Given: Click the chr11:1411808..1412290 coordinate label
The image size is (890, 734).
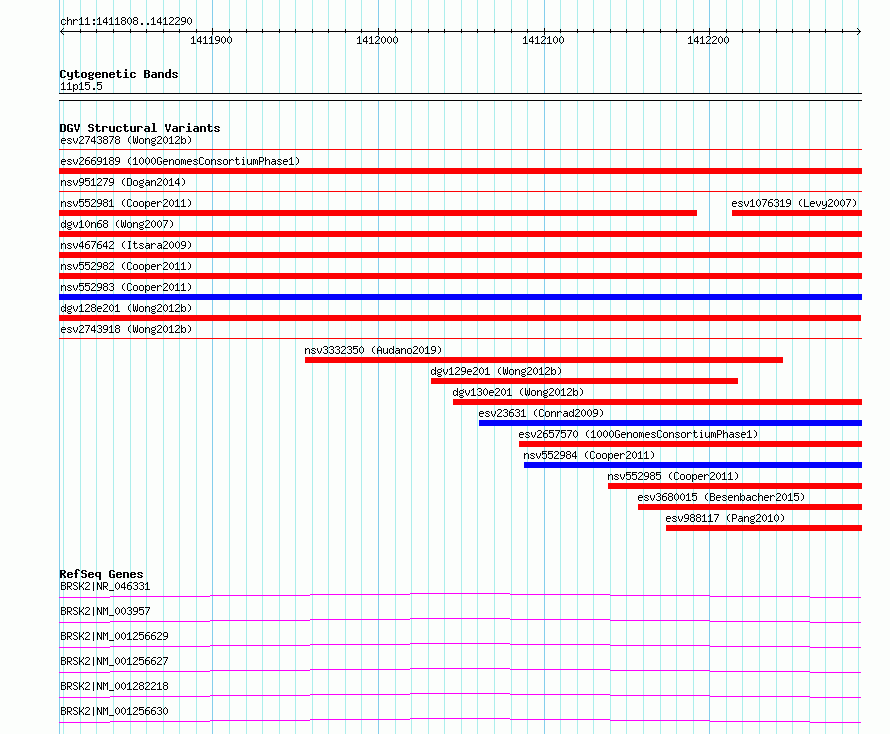Looking at the screenshot, I should pyautogui.click(x=126, y=21).
